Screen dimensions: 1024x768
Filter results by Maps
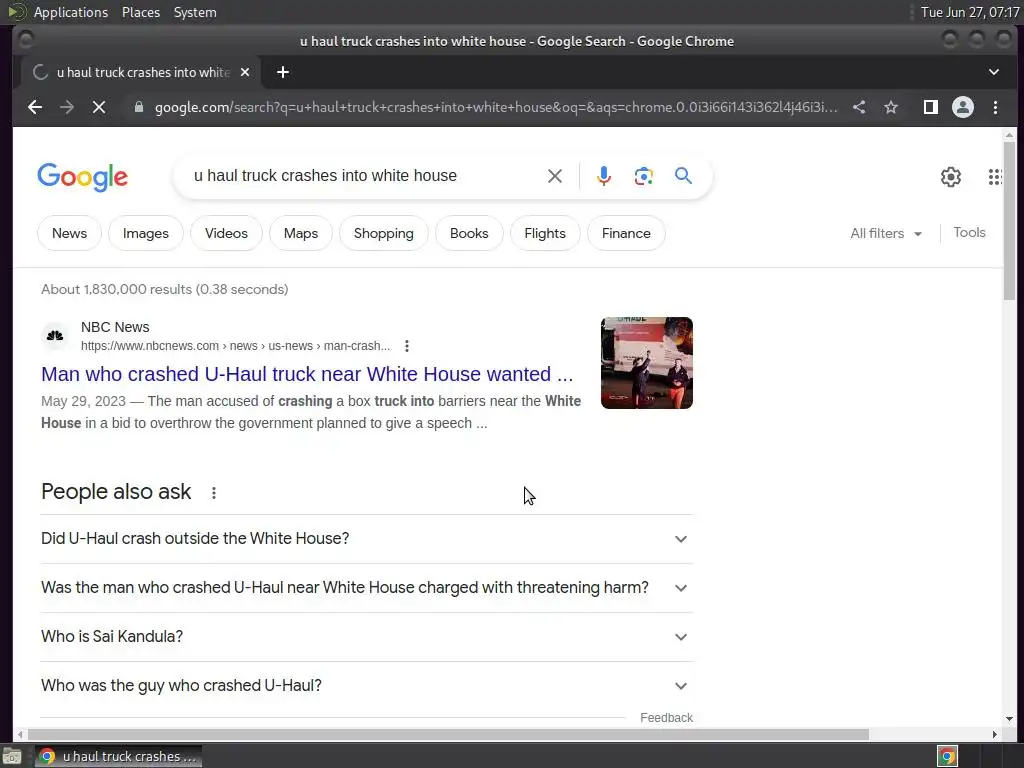300,233
